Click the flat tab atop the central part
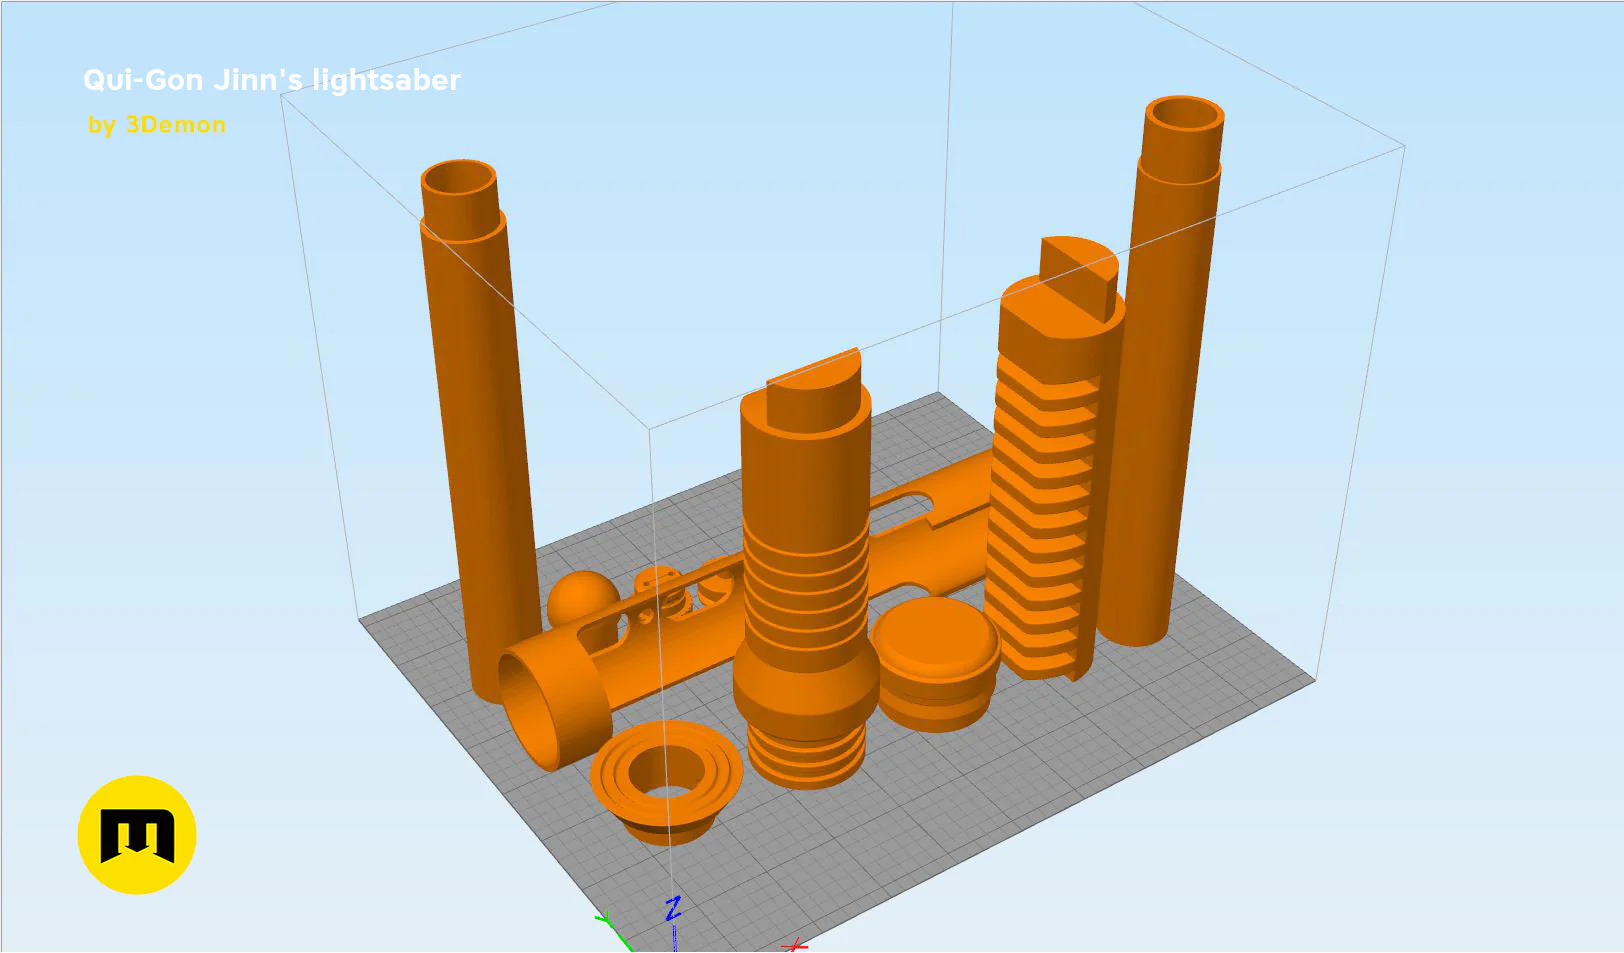Screen dimensions: 1624x953 pyautogui.click(x=814, y=392)
